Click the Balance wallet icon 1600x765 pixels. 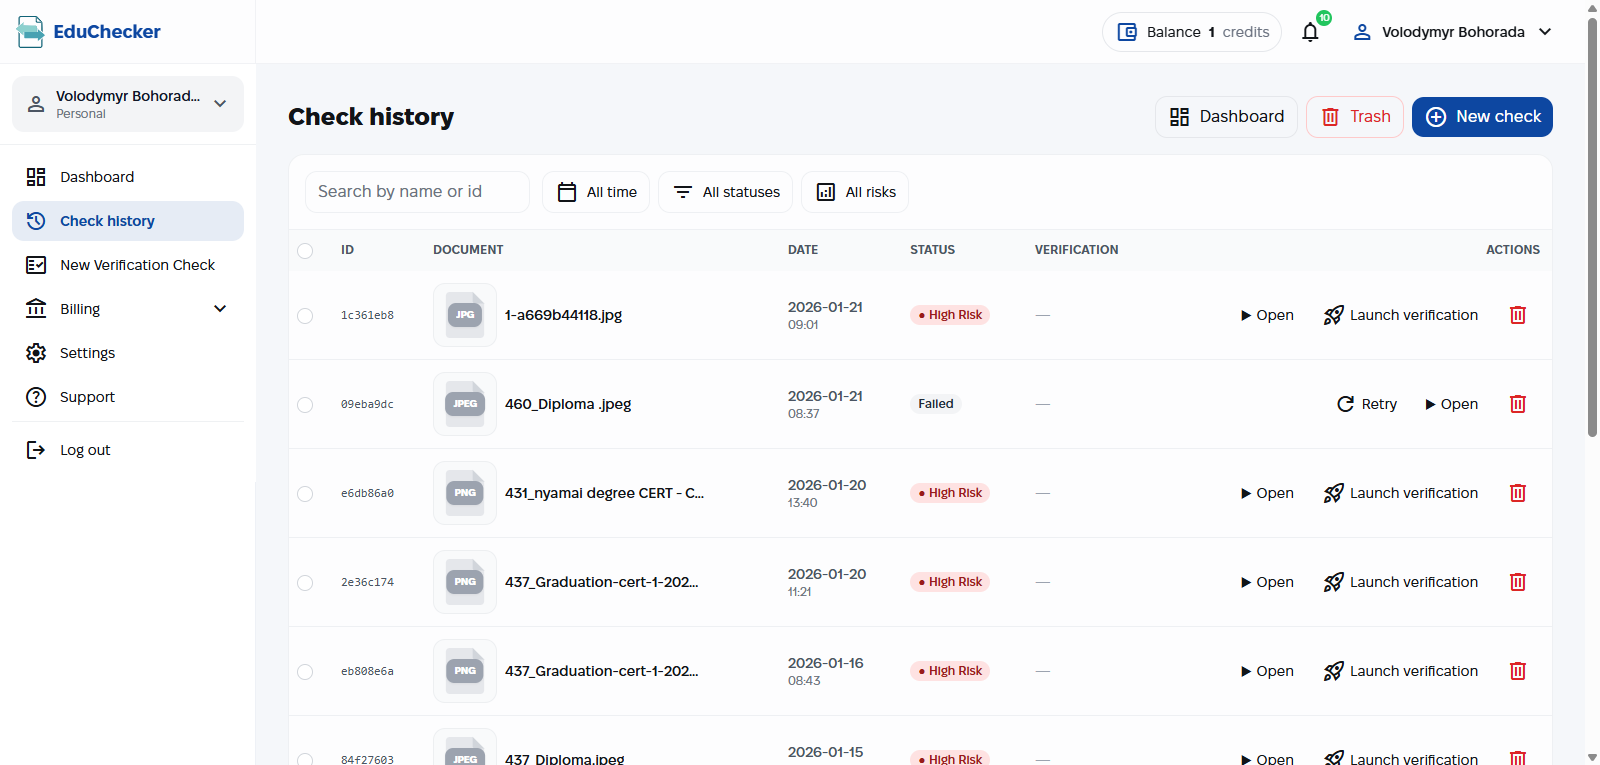click(x=1127, y=32)
